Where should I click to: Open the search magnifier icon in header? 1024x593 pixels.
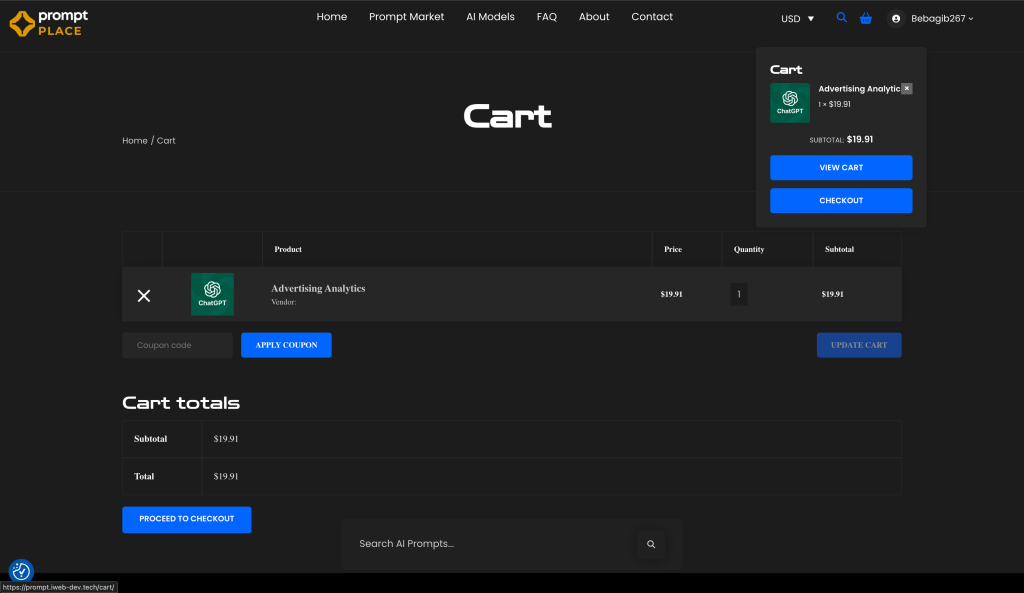(841, 18)
